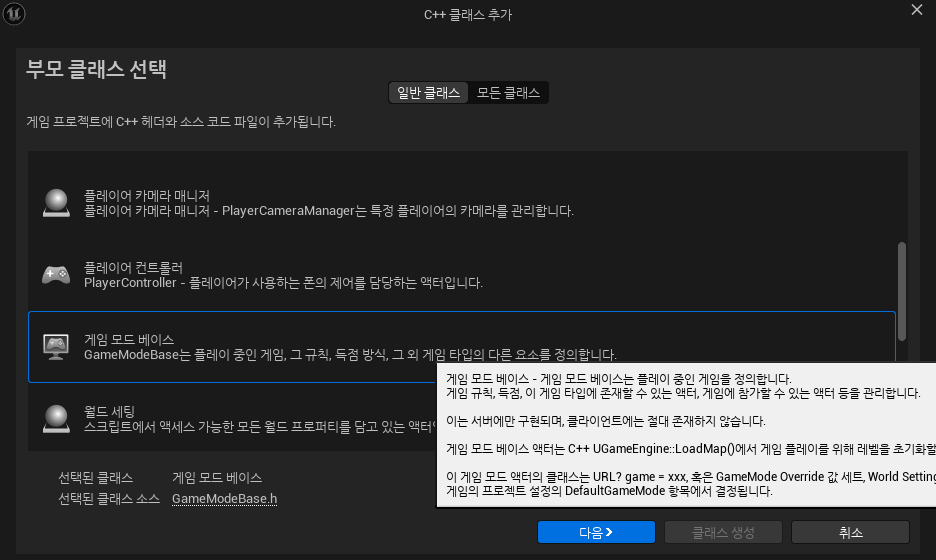Viewport: 936px width, 560px height.
Task: Click the 부모 클래스 선택 heading
Action: (96, 69)
